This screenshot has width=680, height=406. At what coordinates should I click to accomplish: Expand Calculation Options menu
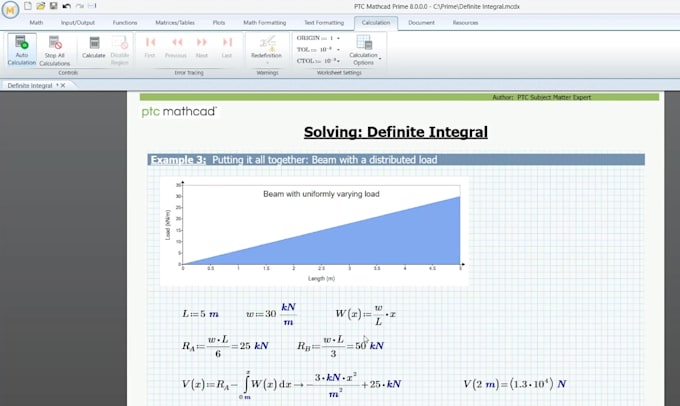(x=364, y=50)
